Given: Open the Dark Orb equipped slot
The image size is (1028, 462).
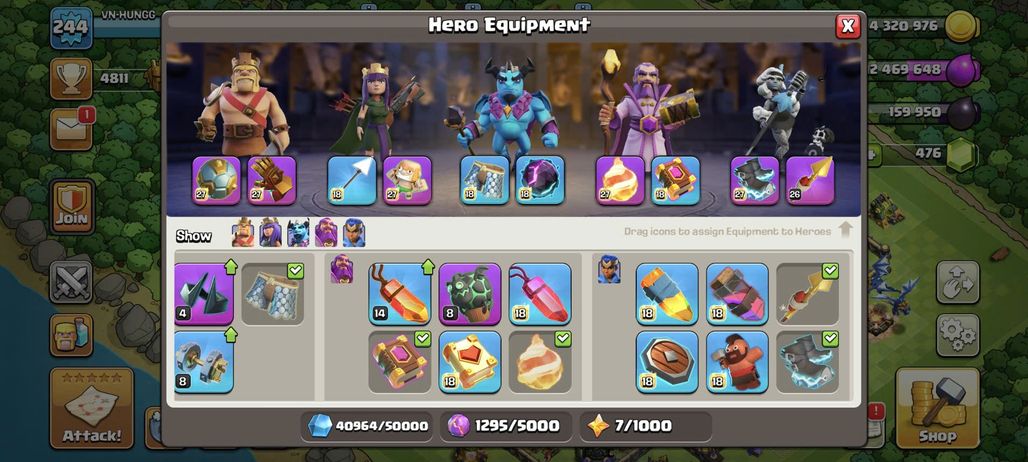Looking at the screenshot, I should tap(540, 180).
